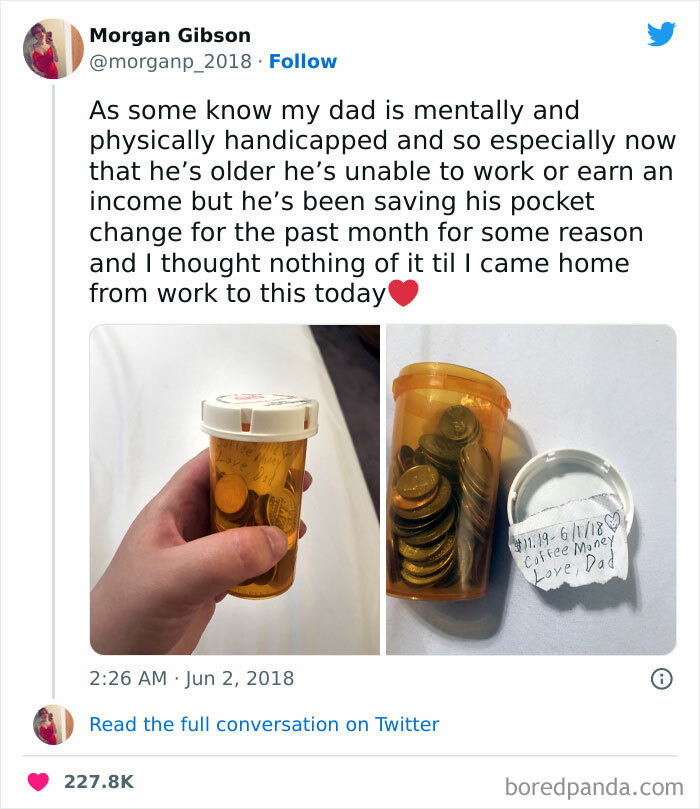Click the small avatar beside the conversation link

(53, 724)
